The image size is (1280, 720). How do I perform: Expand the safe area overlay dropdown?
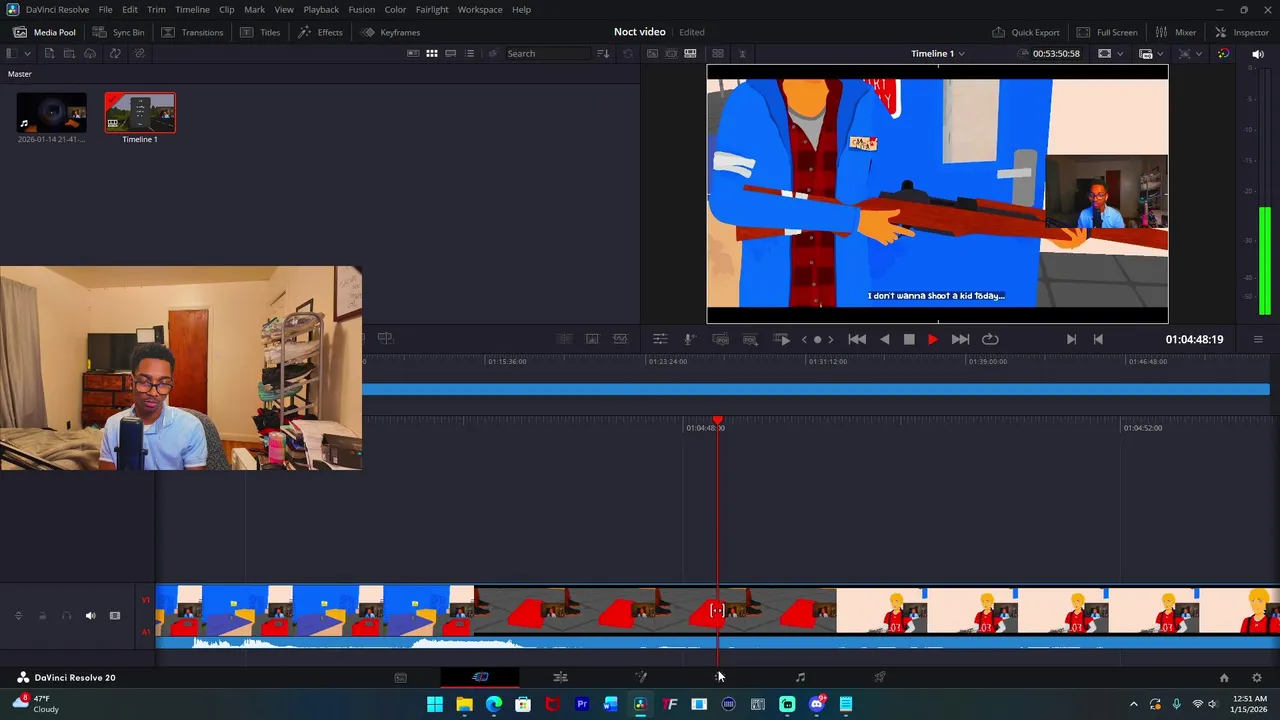click(x=1119, y=53)
